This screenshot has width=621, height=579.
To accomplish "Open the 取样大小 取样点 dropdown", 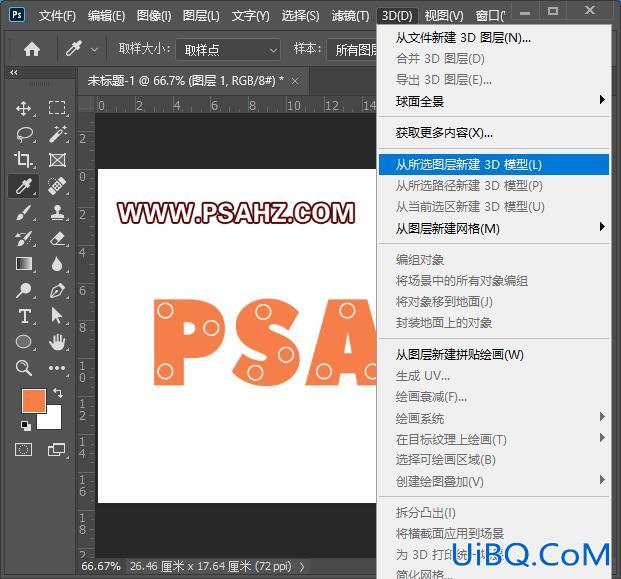I will tap(228, 50).
